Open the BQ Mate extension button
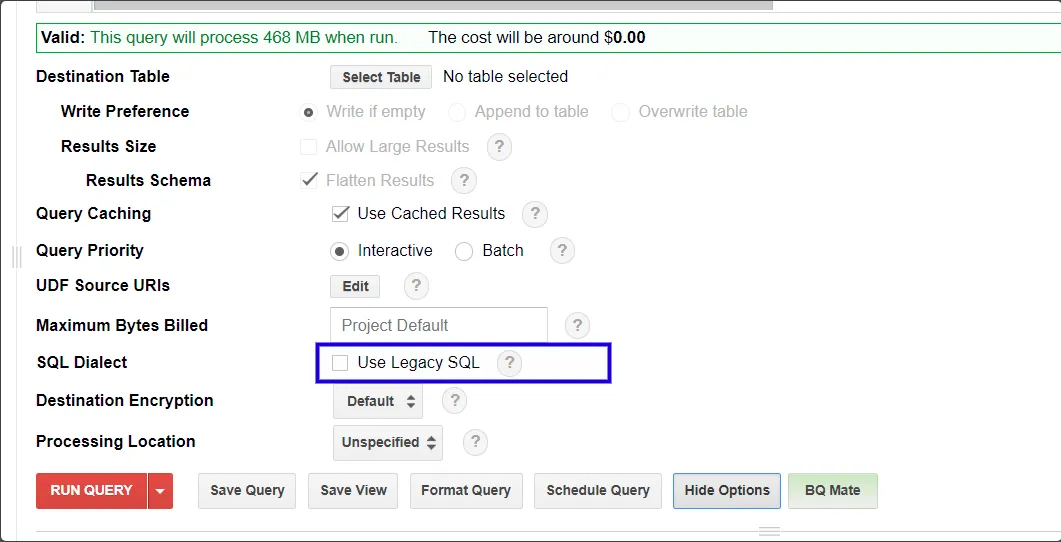 click(x=833, y=491)
